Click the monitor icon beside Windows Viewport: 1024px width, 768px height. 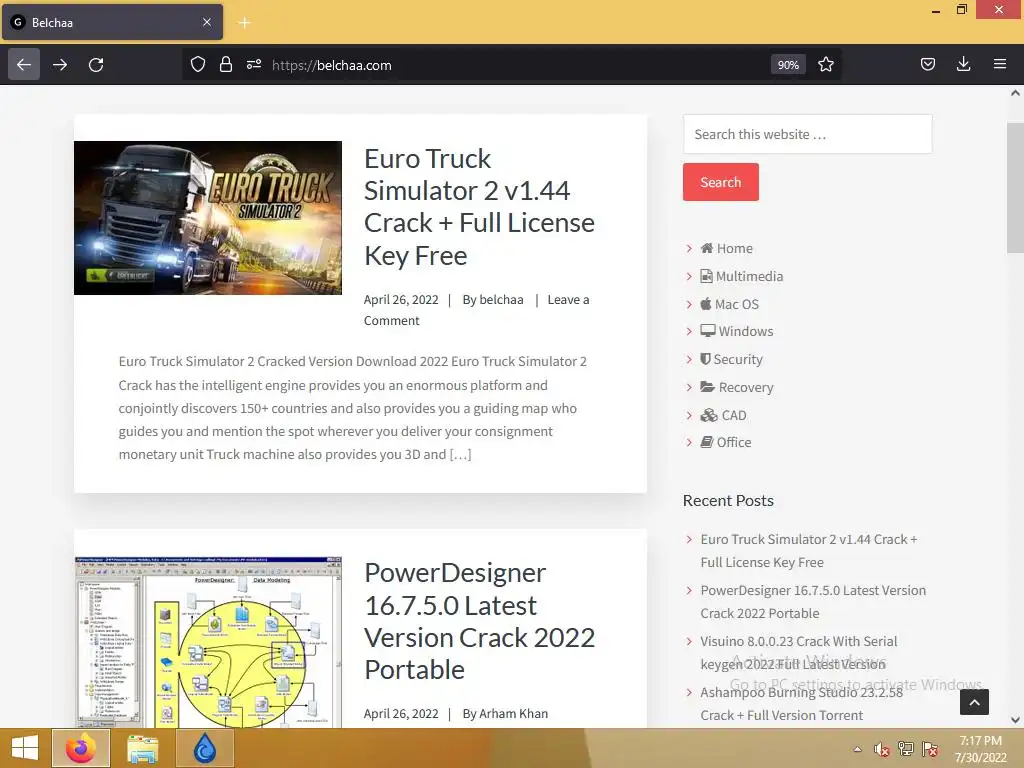(x=708, y=330)
